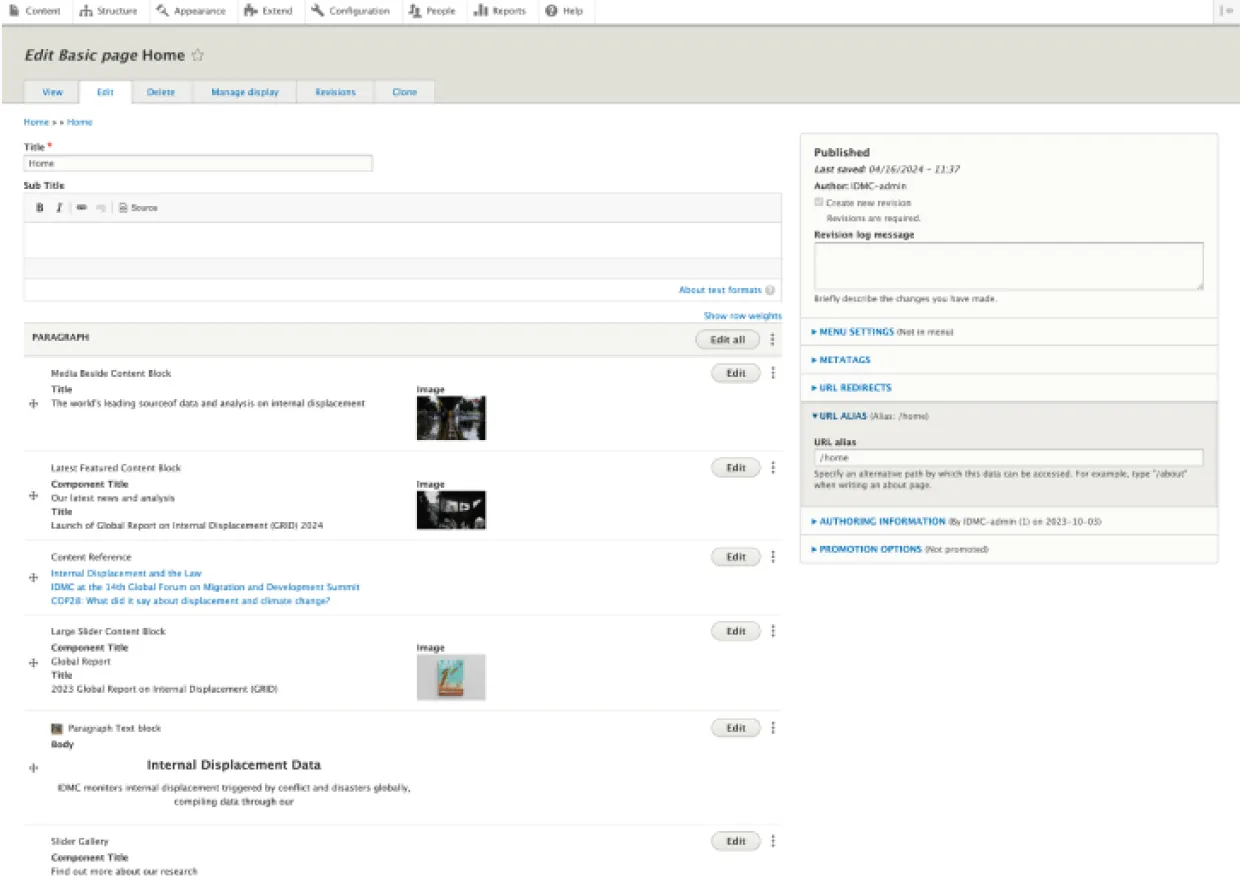Switch to the Revisions tab

point(335,92)
